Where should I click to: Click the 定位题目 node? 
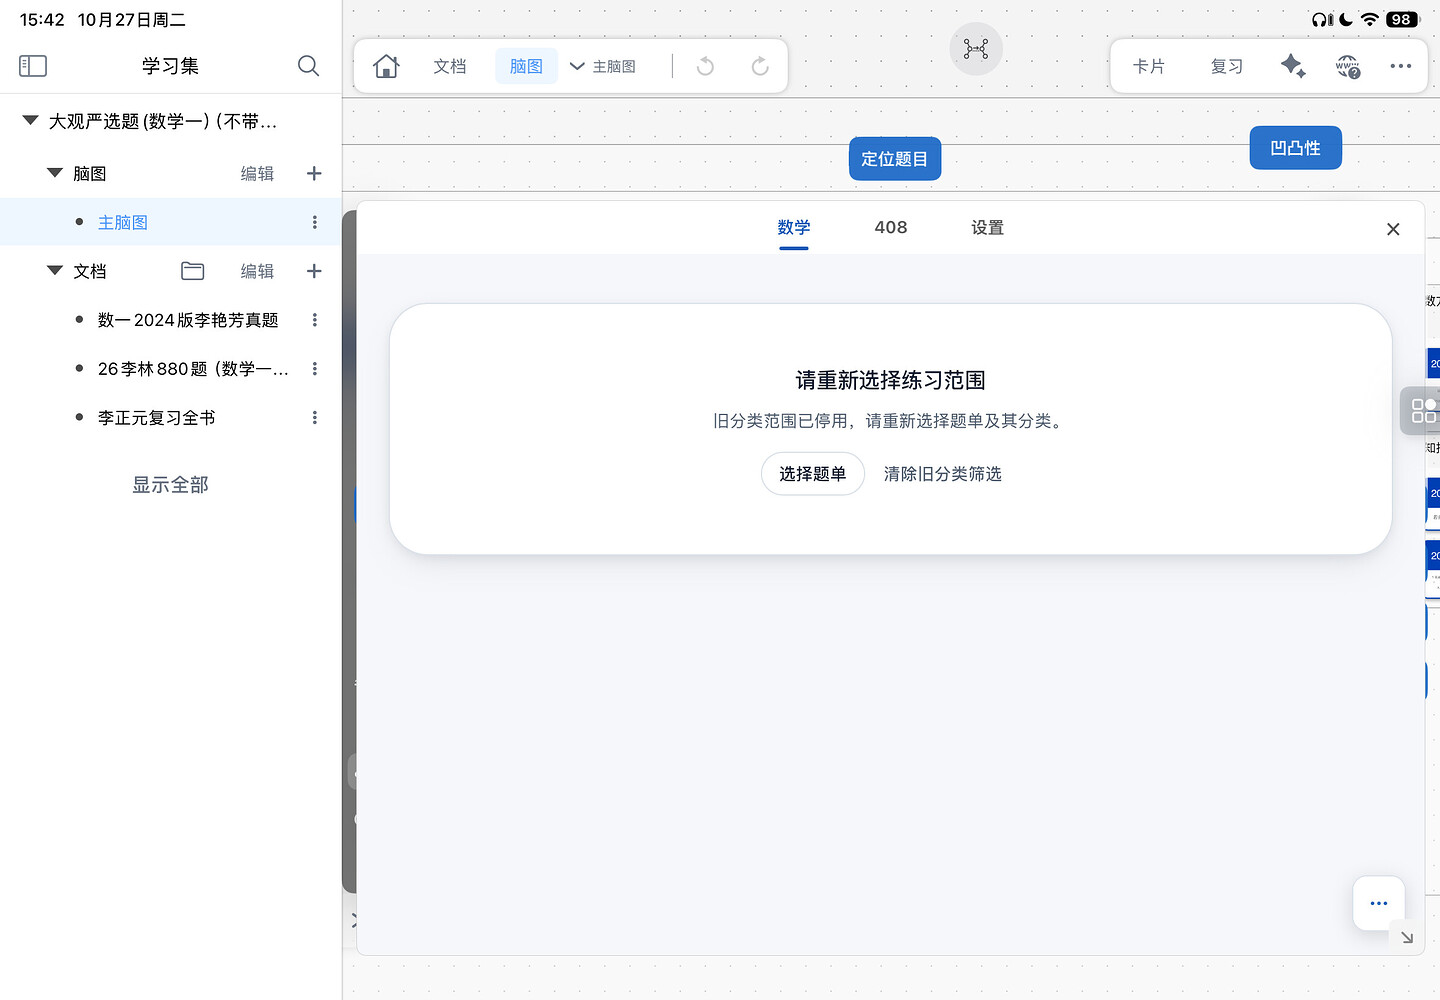[895, 159]
